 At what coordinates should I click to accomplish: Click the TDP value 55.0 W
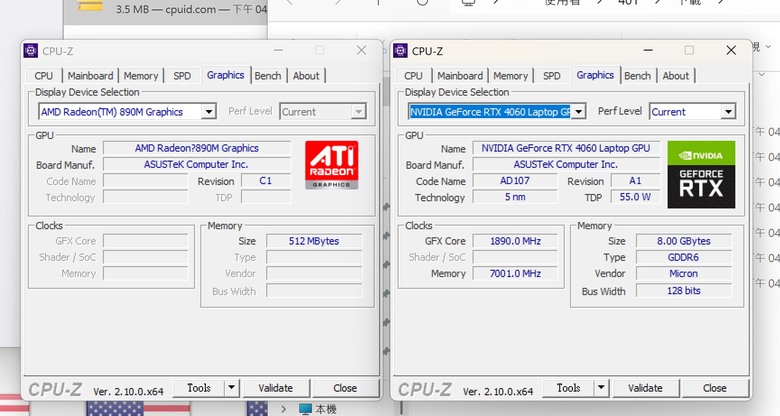[635, 197]
